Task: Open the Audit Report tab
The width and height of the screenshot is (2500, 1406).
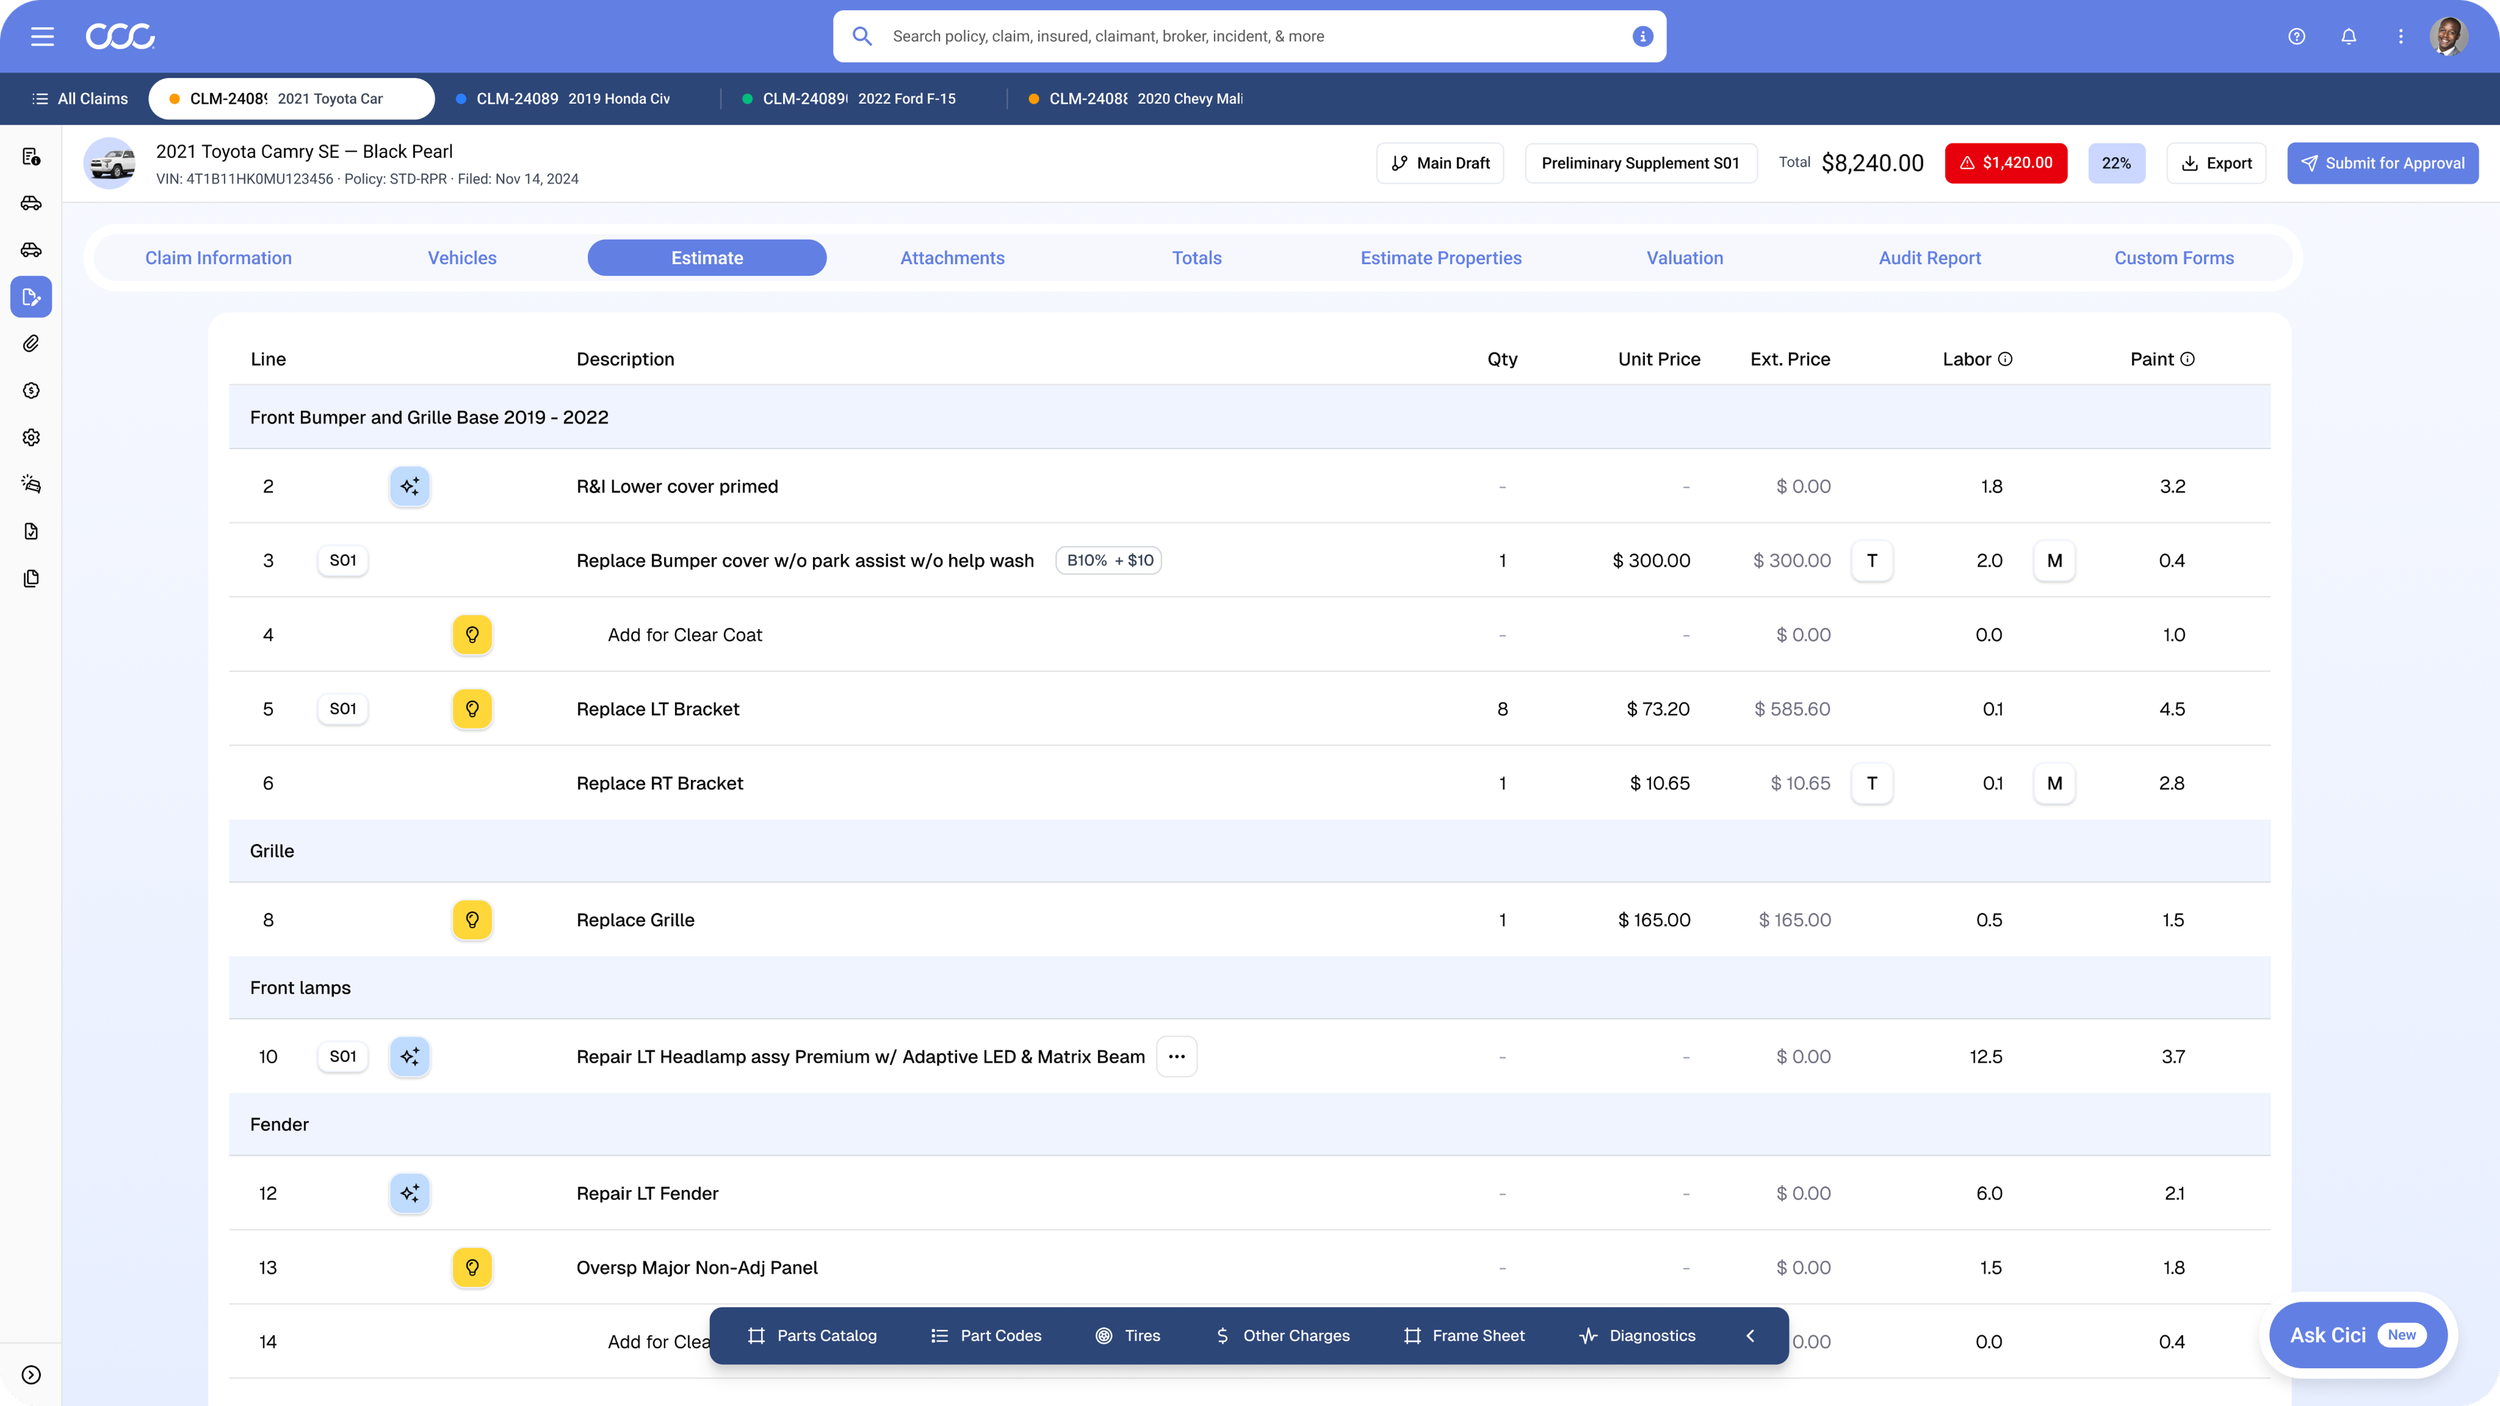Action: (x=1930, y=258)
